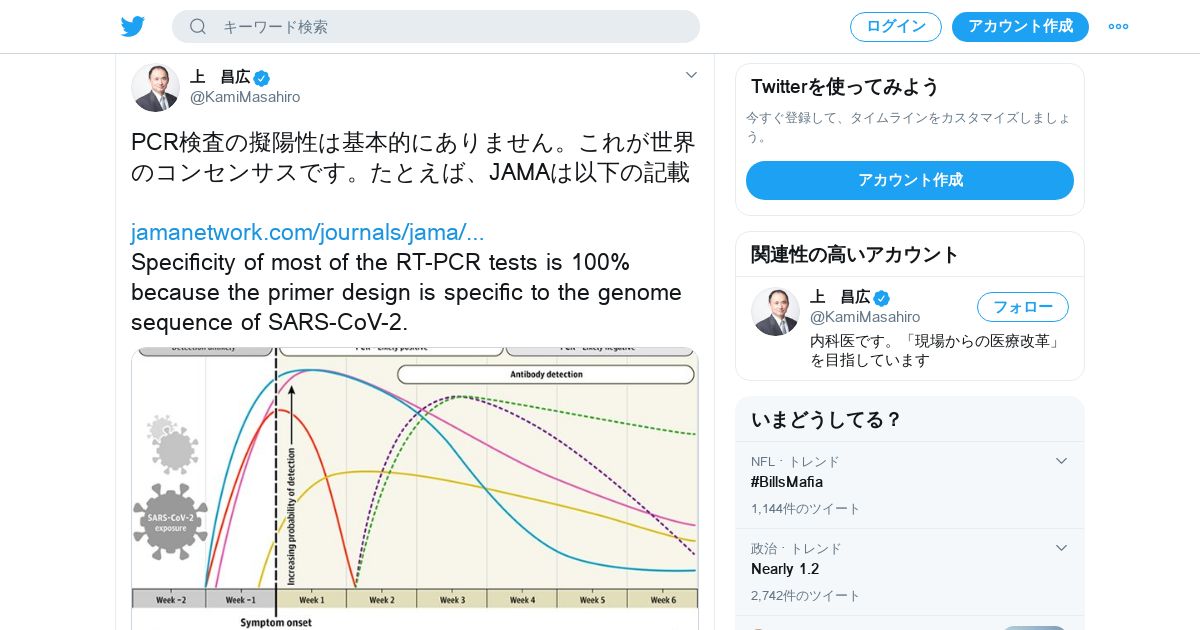Click the search magnifier icon
The width and height of the screenshot is (1200, 630).
point(198,27)
